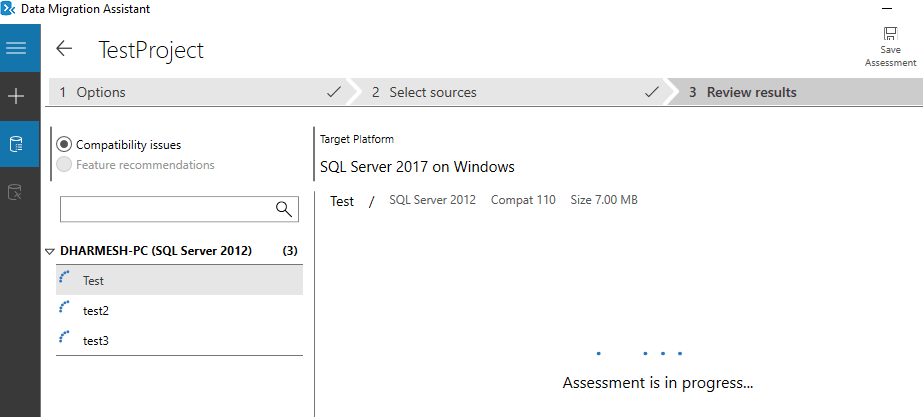Screen dimensions: 923x417
Task: Click the plus icon to create new project
Action: tap(16, 97)
